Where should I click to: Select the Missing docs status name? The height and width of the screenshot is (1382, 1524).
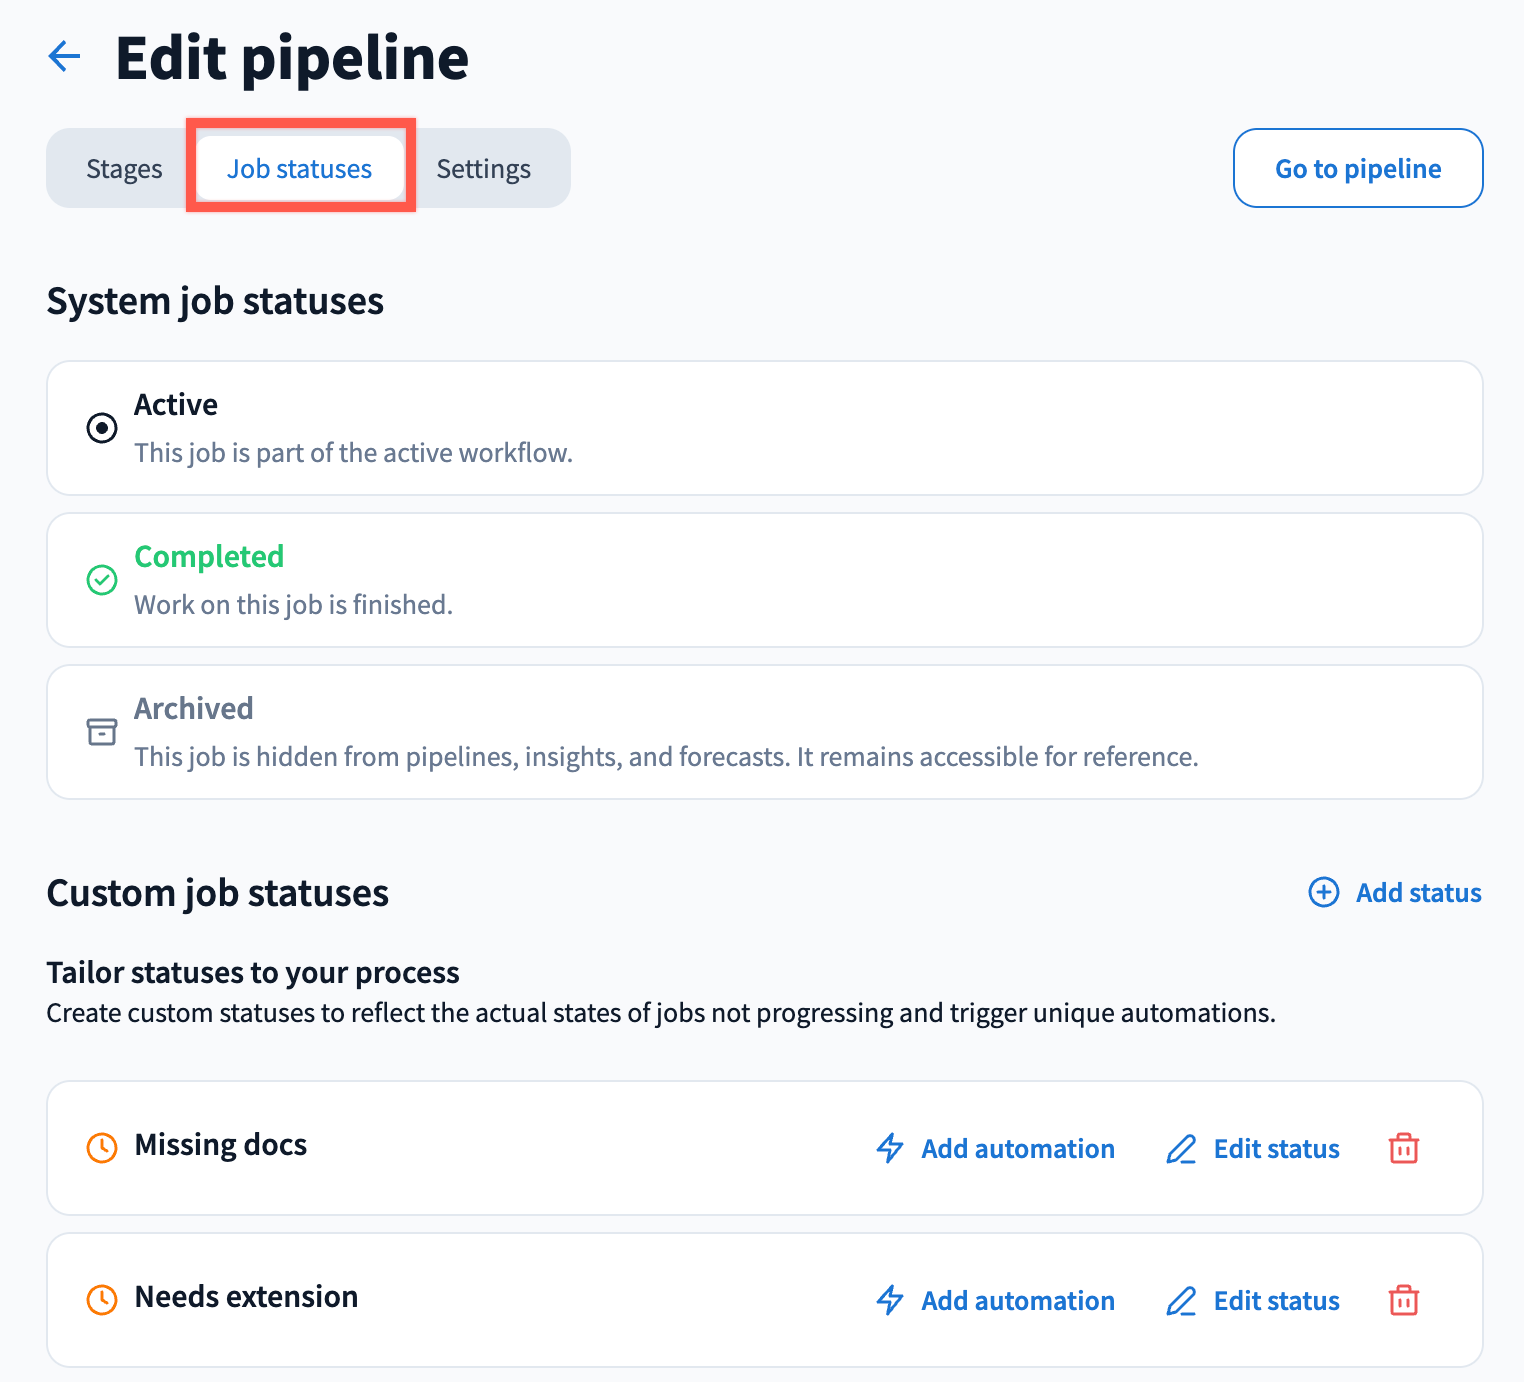(x=221, y=1145)
